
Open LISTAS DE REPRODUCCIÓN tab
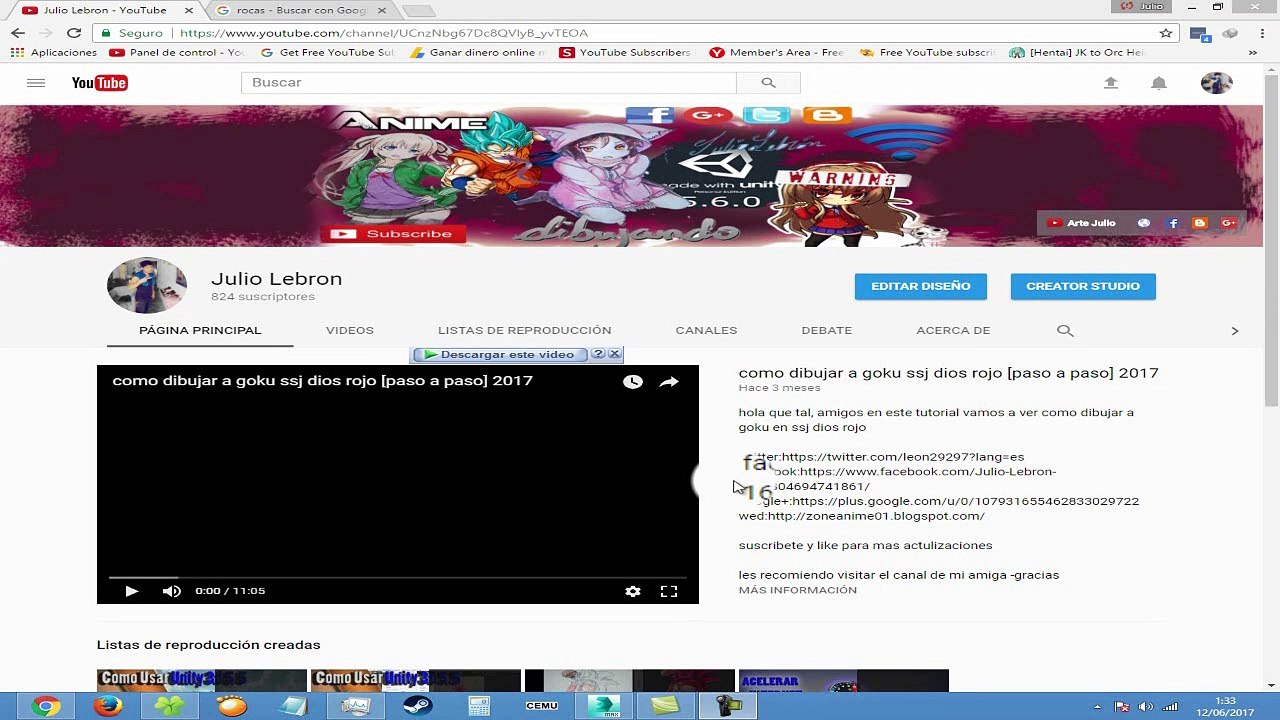pyautogui.click(x=525, y=330)
